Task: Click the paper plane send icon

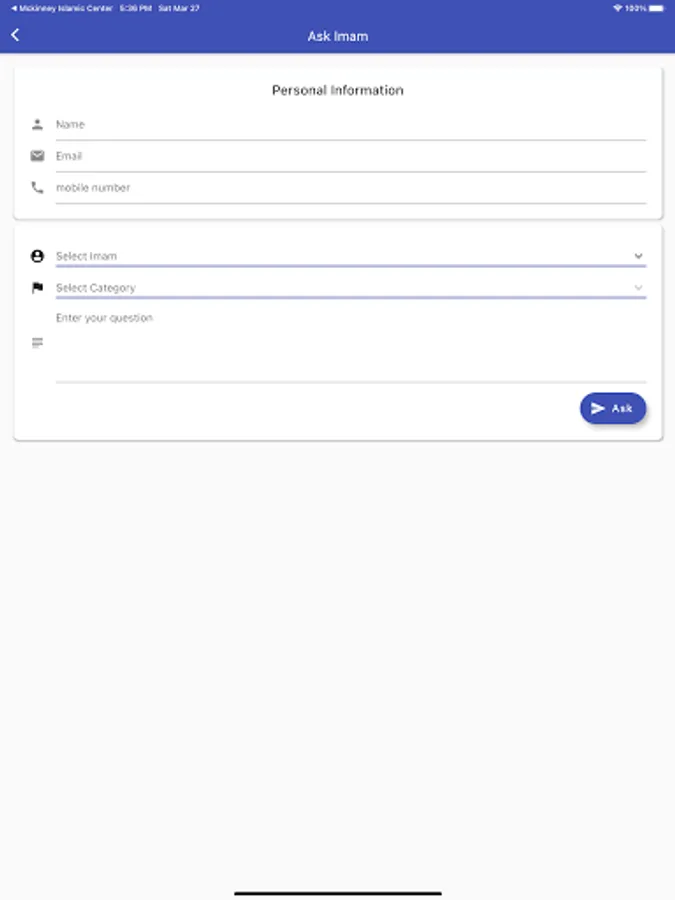Action: coord(598,408)
